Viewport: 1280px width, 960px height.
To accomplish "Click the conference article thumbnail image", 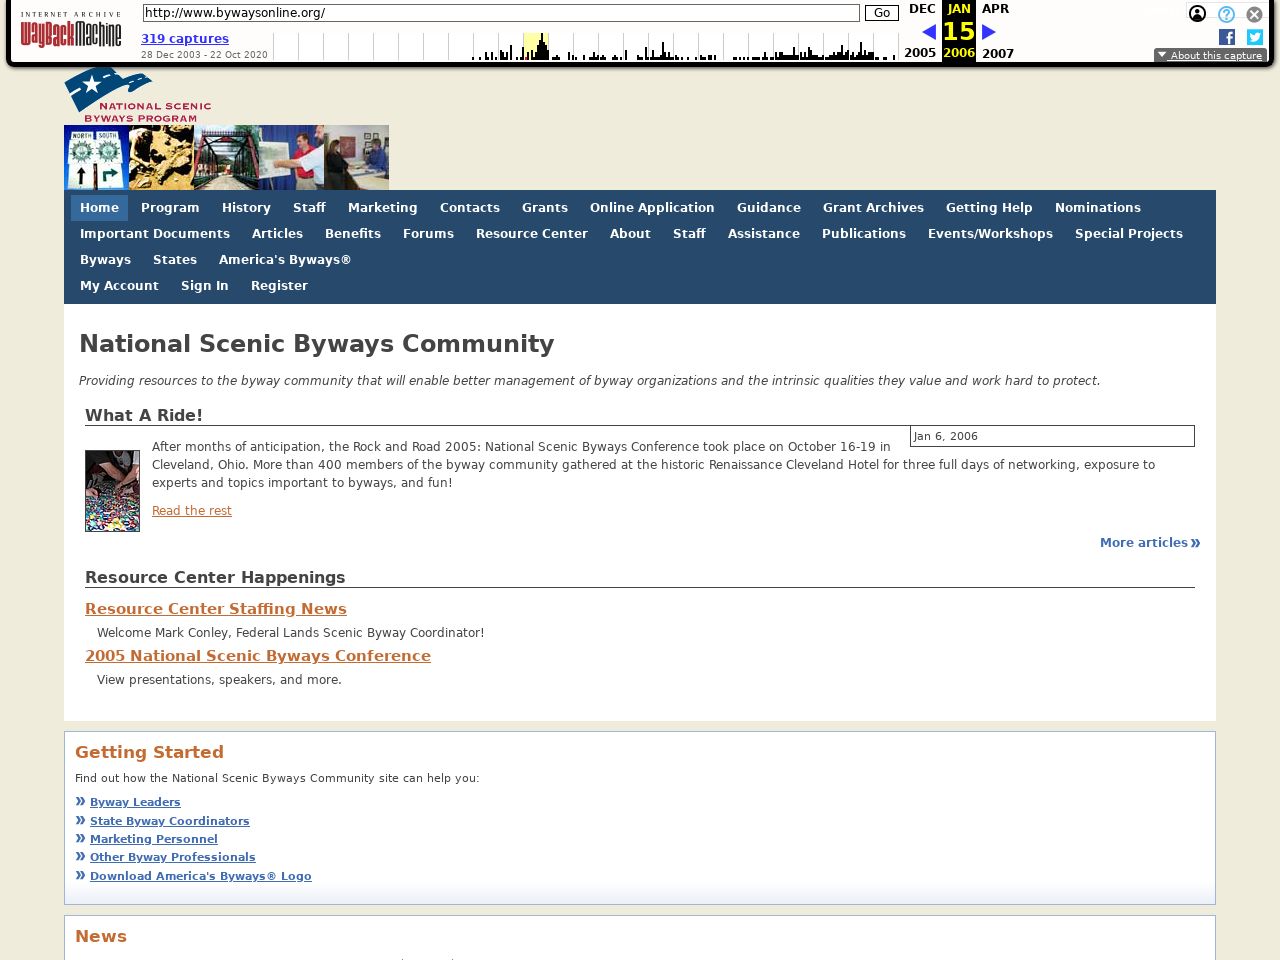I will click(112, 491).
